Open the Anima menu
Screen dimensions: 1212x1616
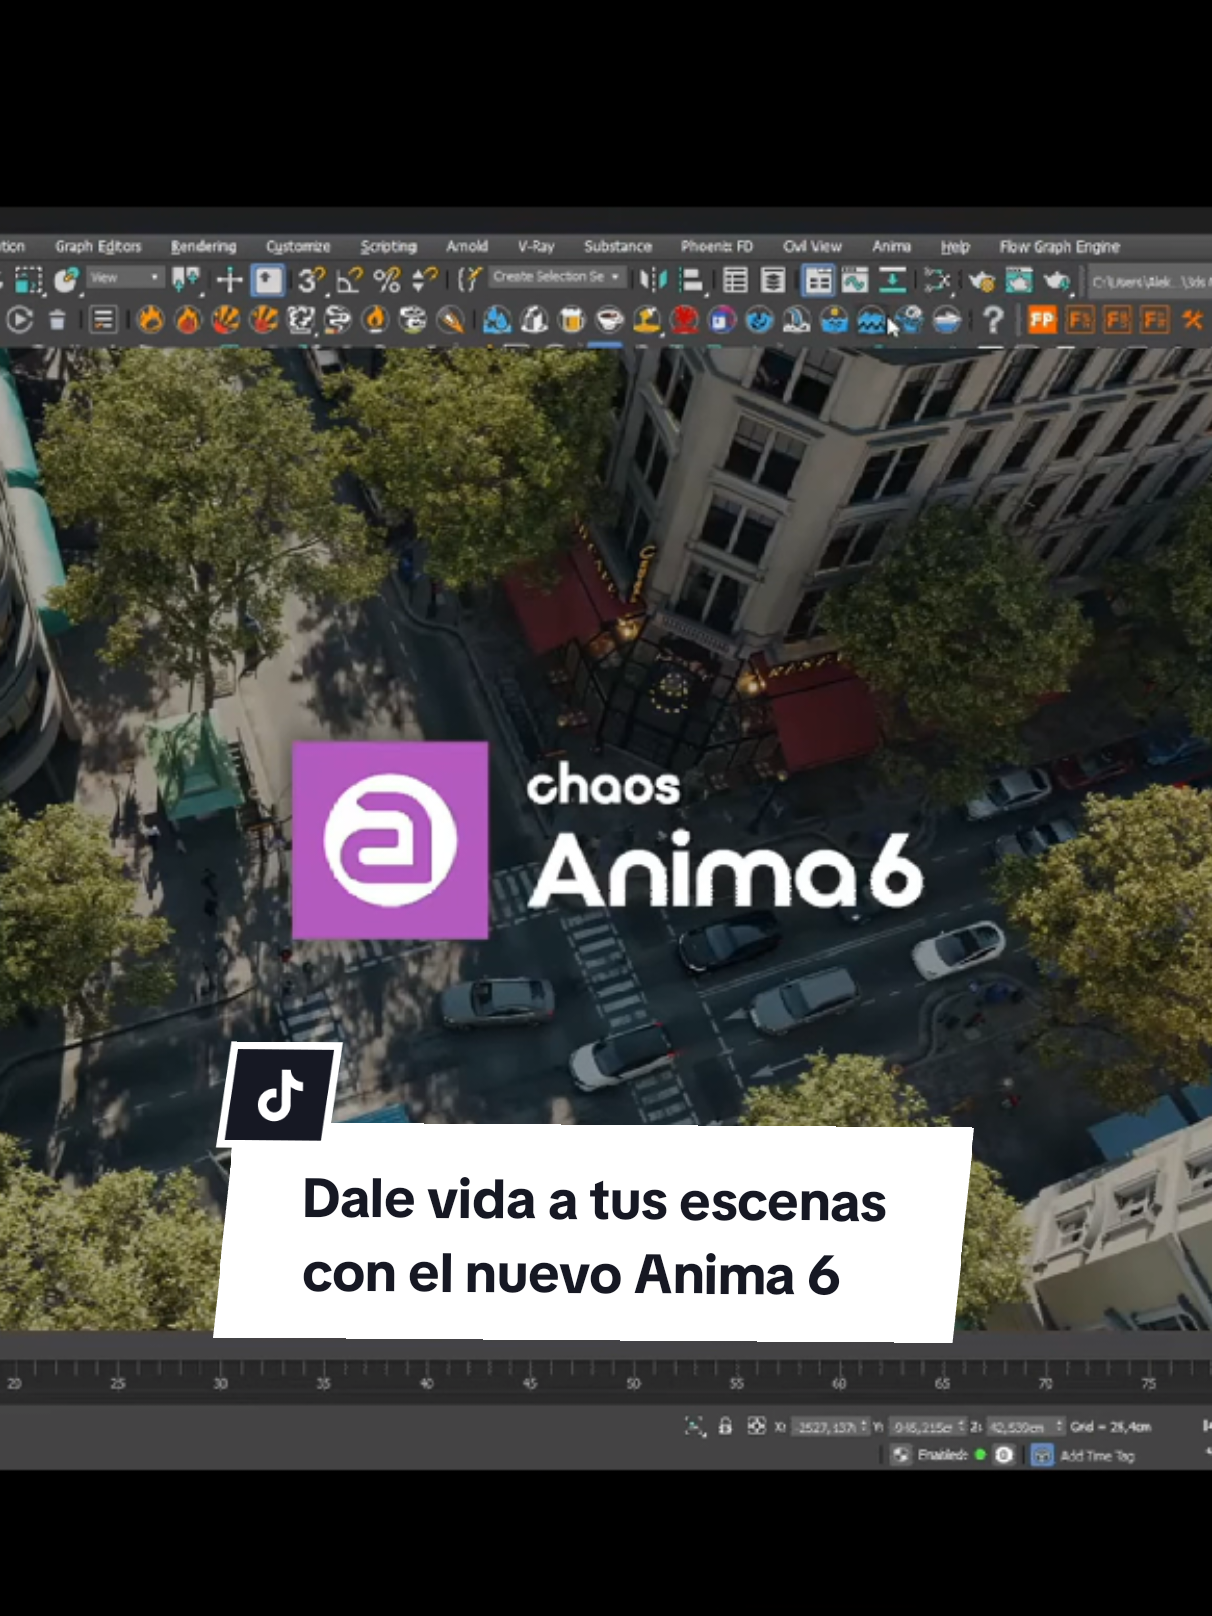[891, 246]
